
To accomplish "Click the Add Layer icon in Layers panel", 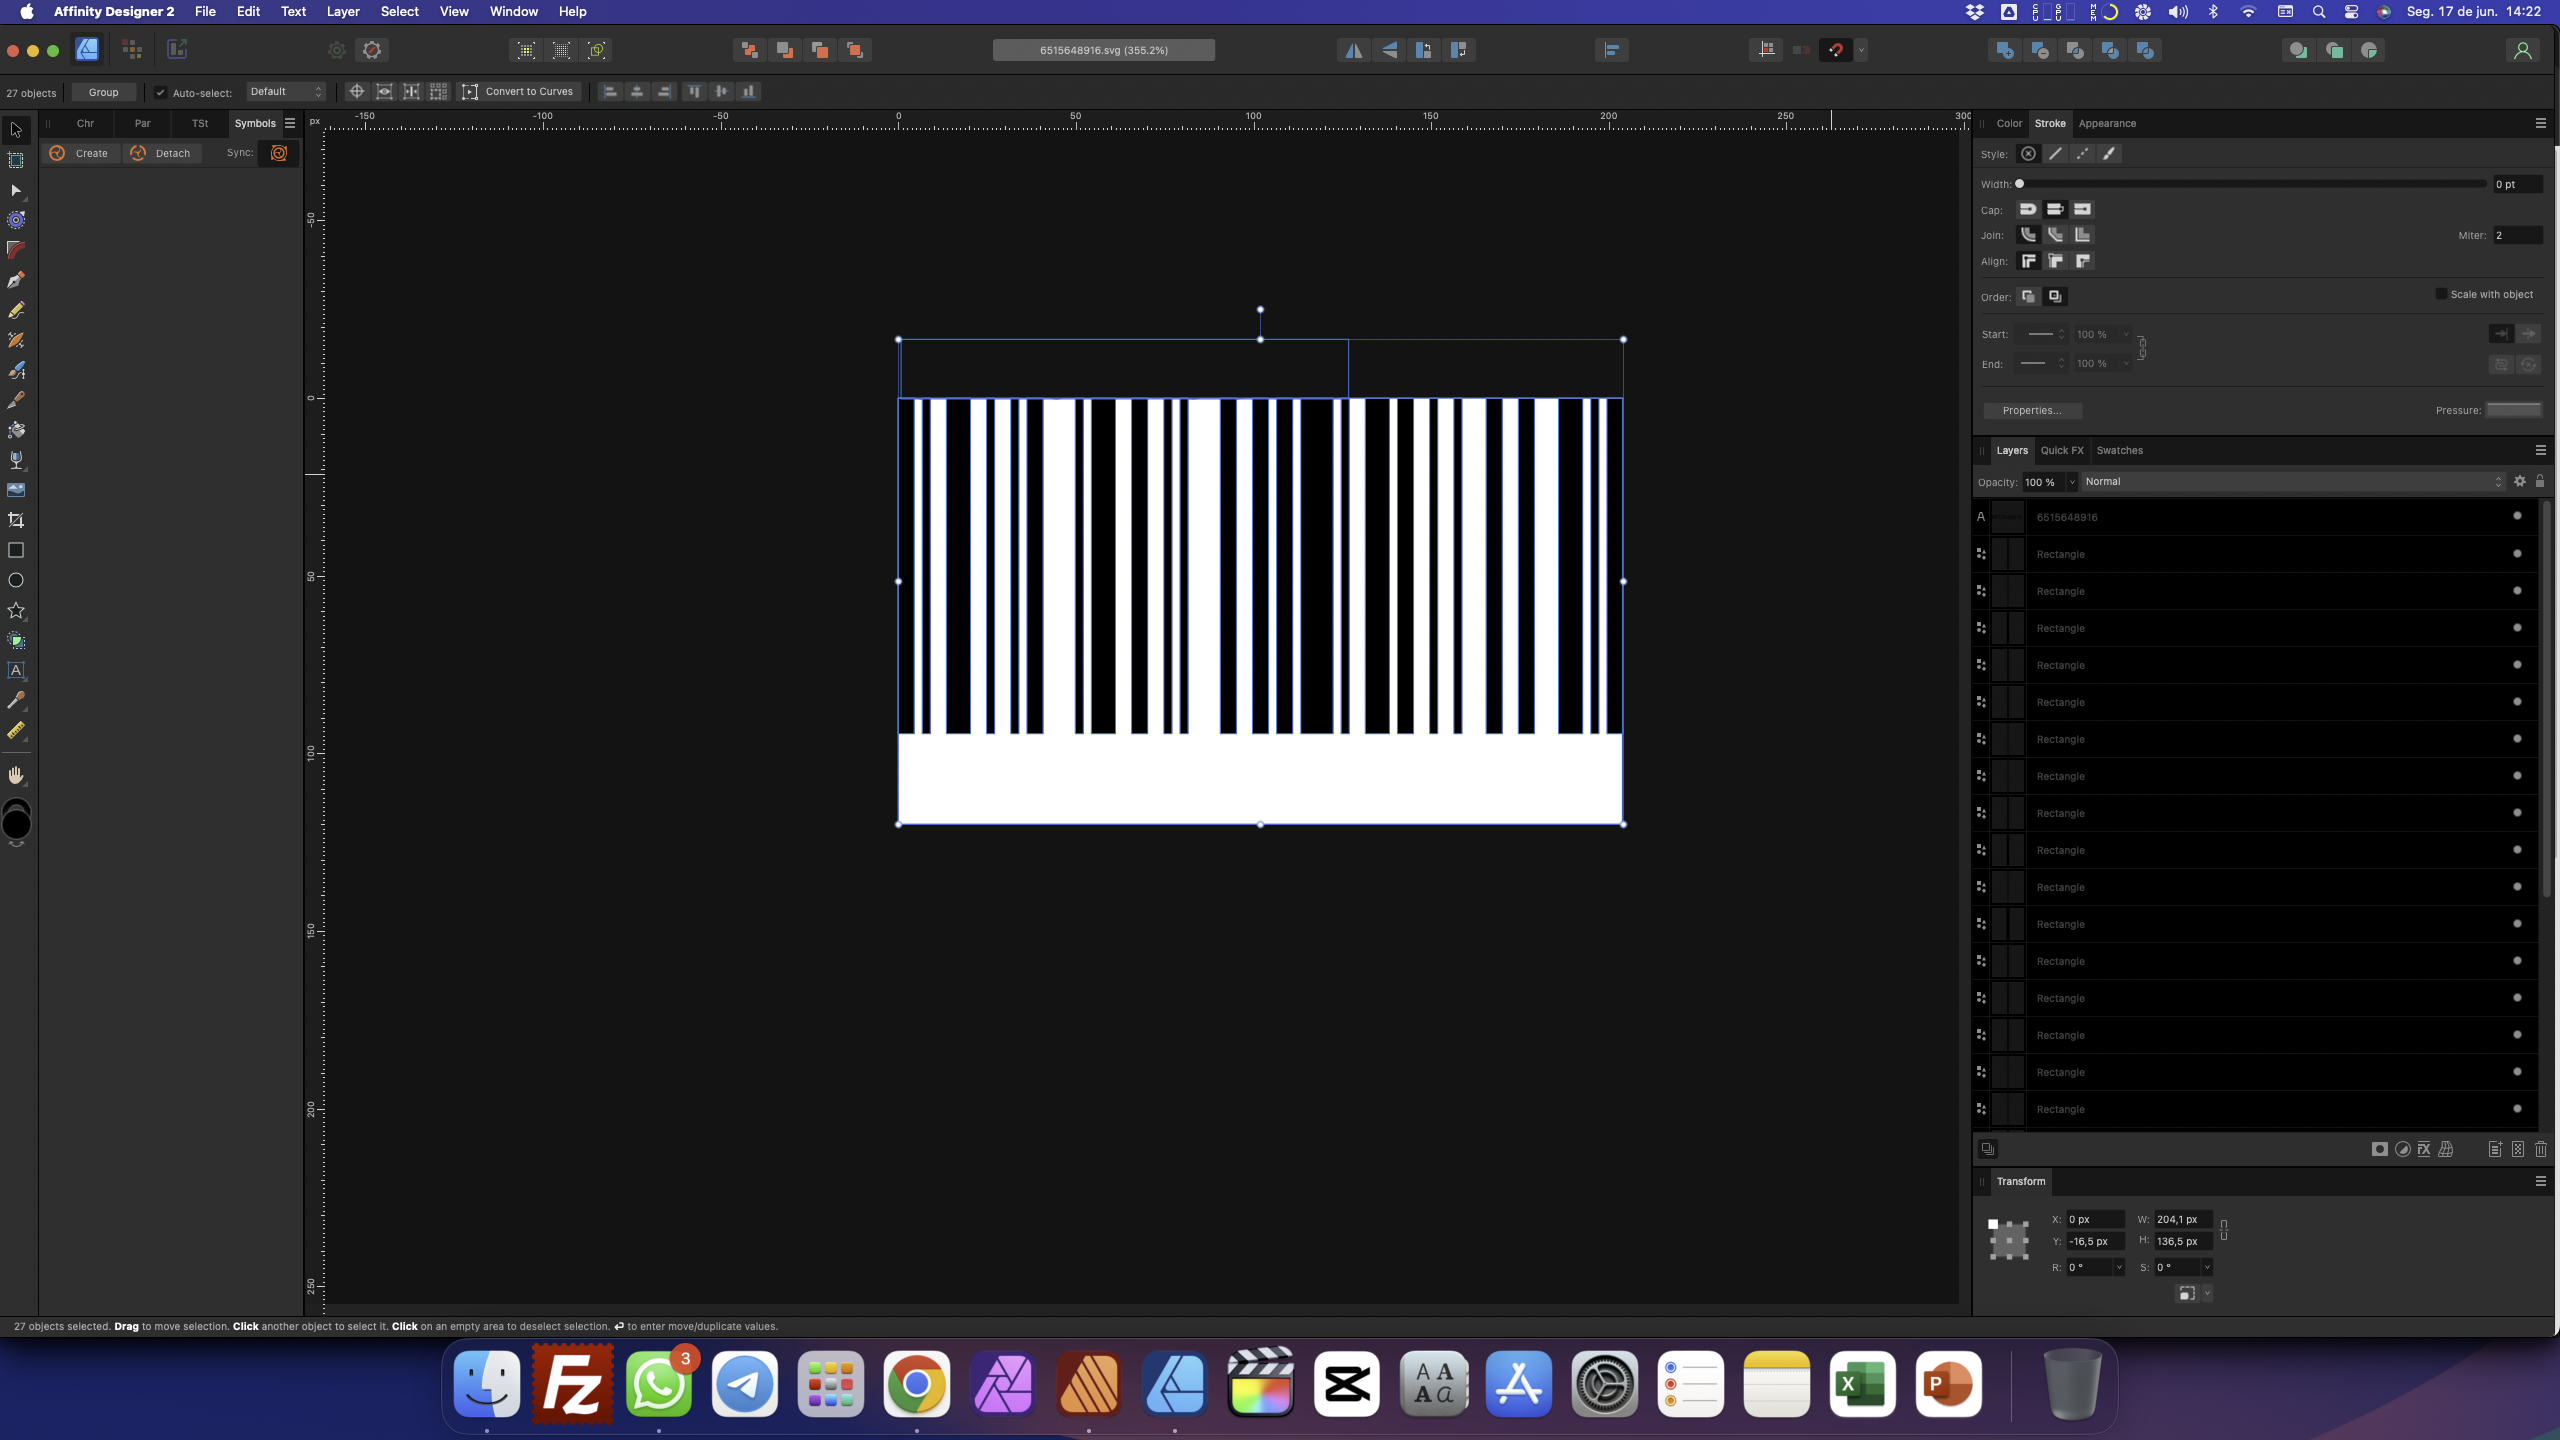I will click(x=2495, y=1149).
